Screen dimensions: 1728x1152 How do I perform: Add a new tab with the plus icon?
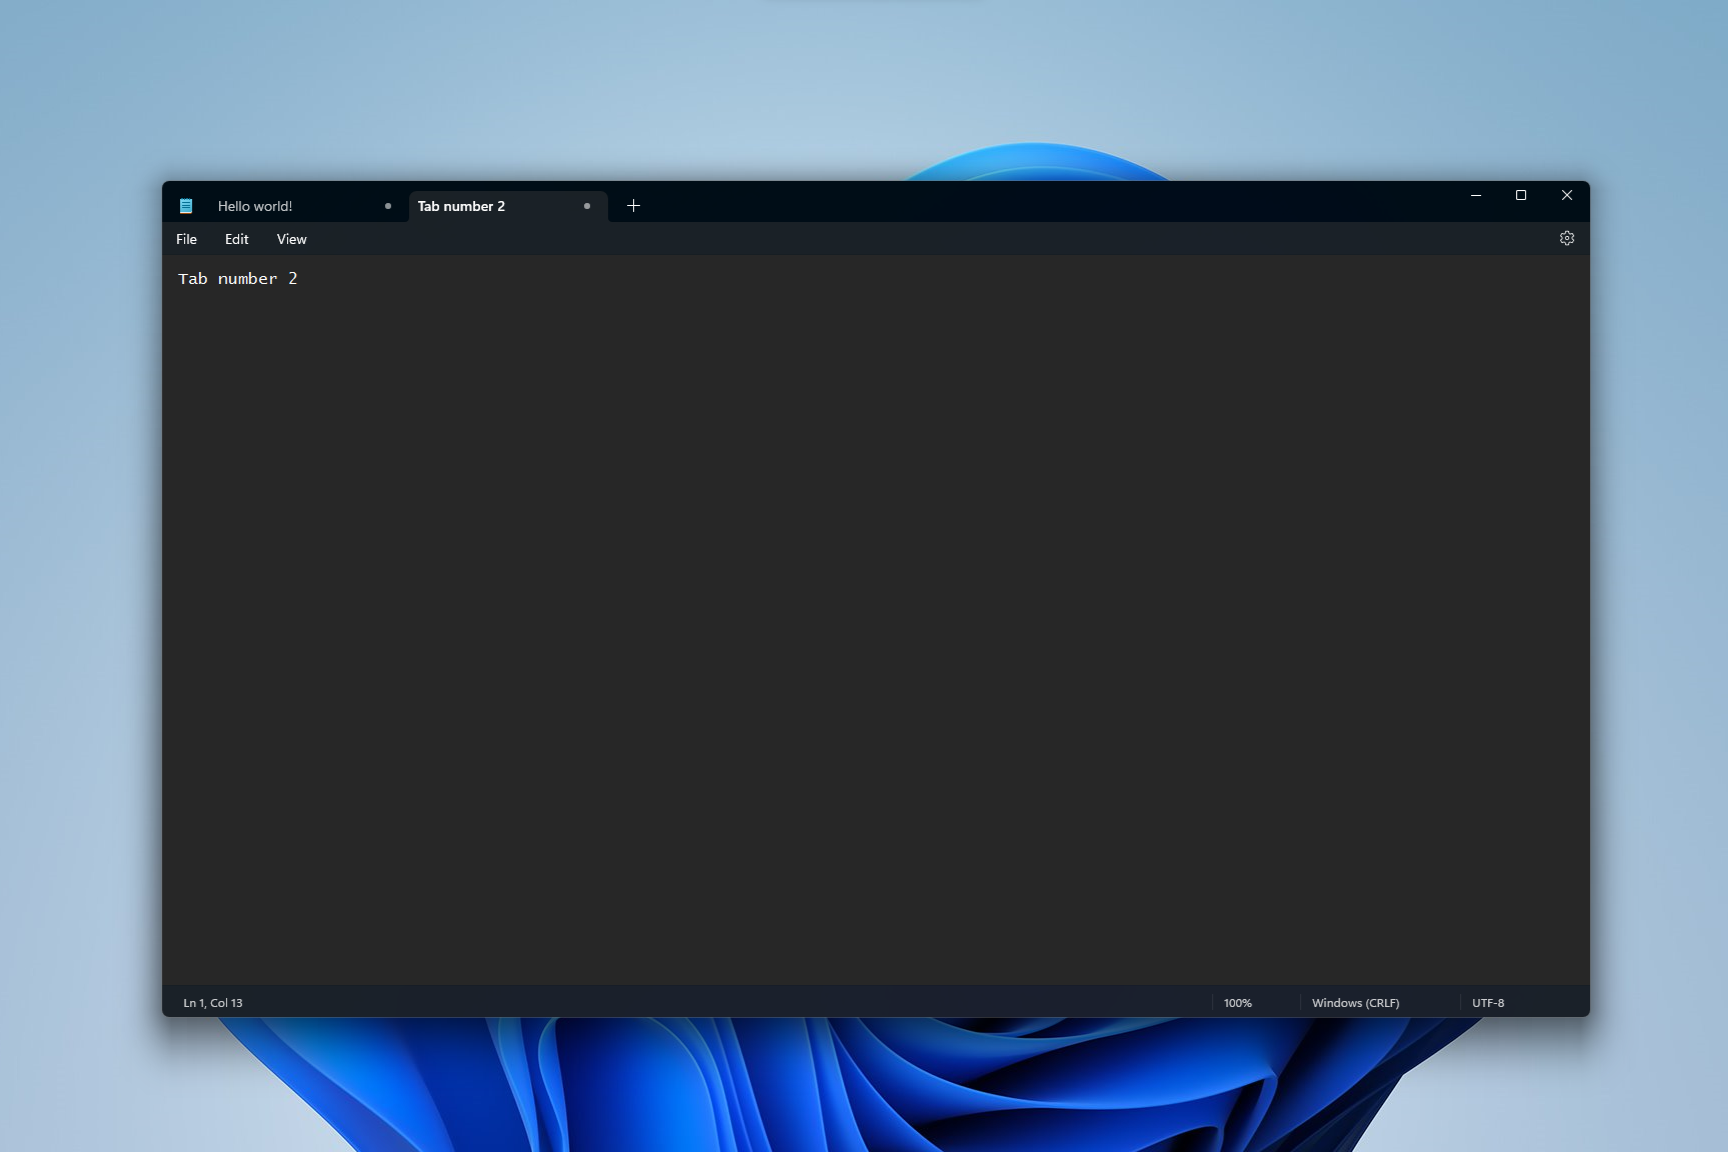[x=633, y=206]
